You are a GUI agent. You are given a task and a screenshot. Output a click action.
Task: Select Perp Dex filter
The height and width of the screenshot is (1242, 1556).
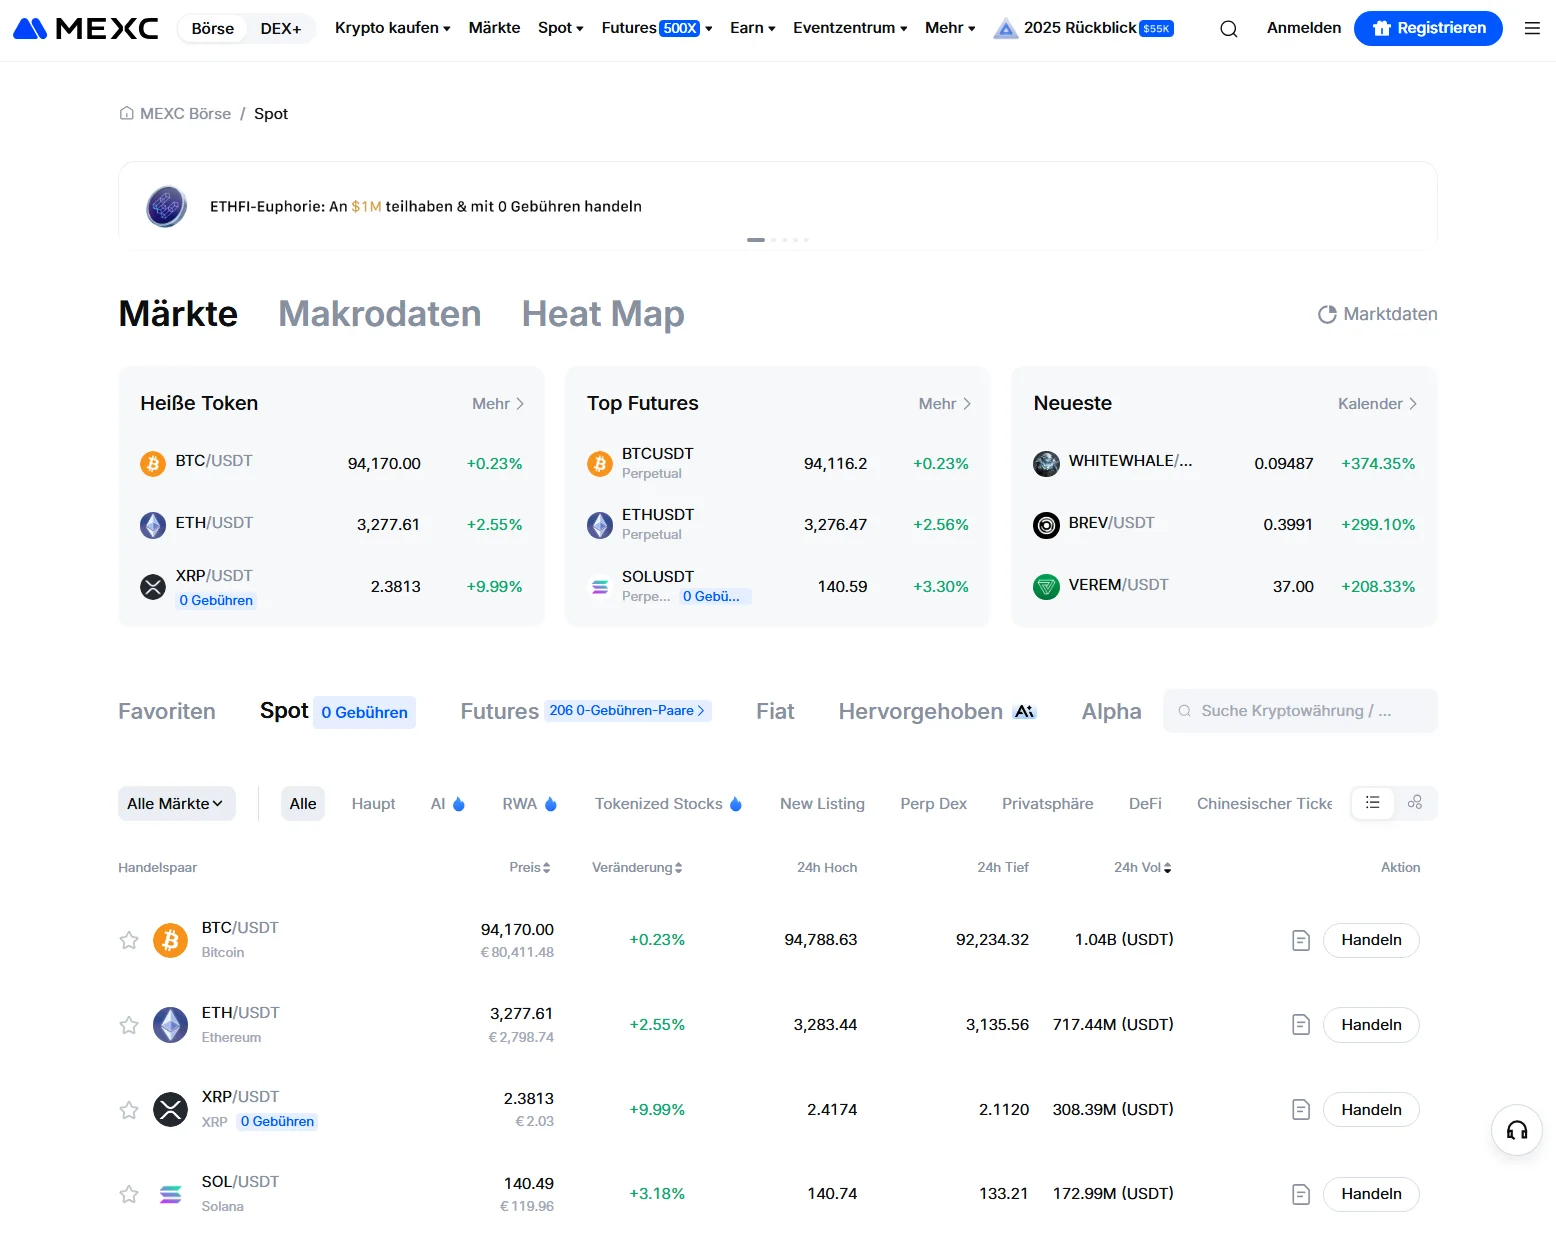point(933,803)
